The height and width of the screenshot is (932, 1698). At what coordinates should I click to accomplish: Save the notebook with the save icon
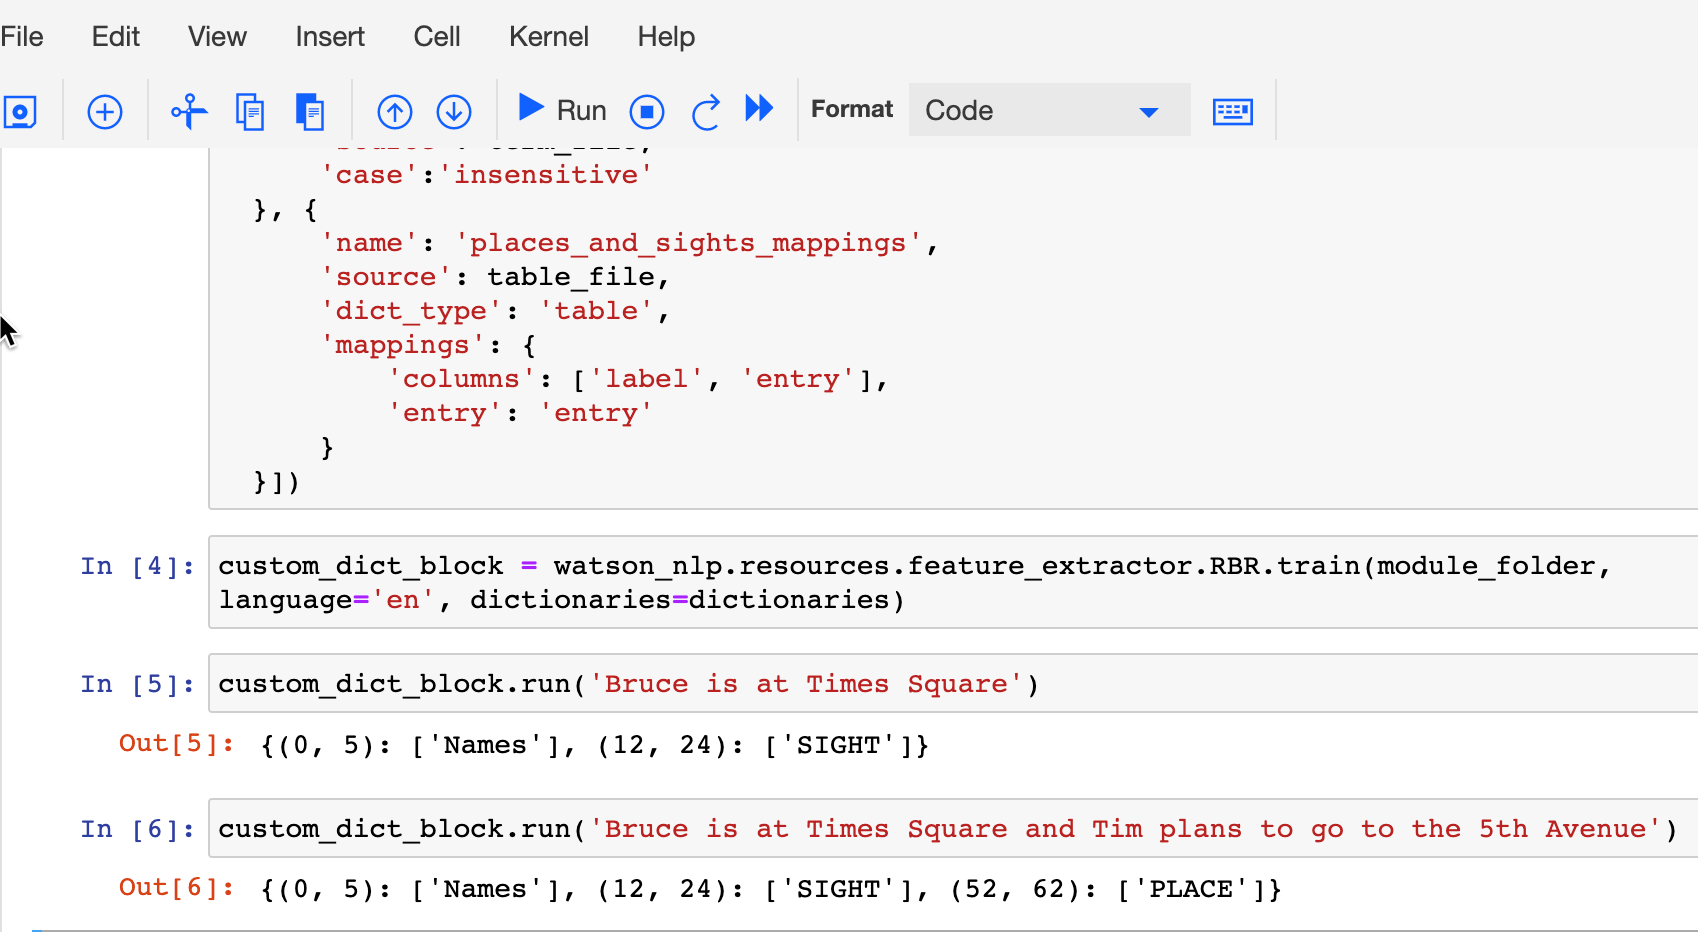point(22,111)
